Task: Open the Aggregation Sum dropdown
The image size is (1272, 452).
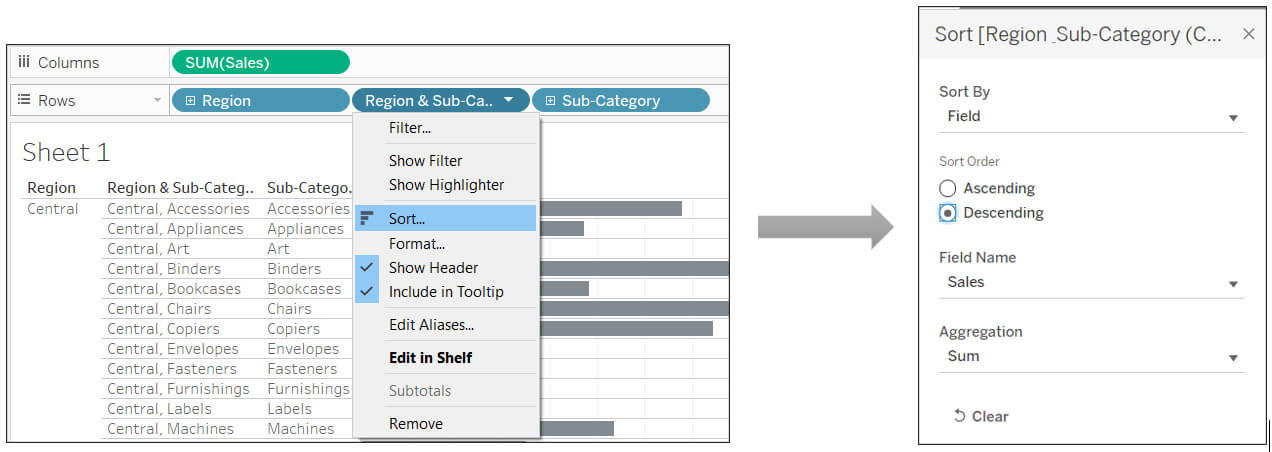Action: pyautogui.click(x=1091, y=357)
